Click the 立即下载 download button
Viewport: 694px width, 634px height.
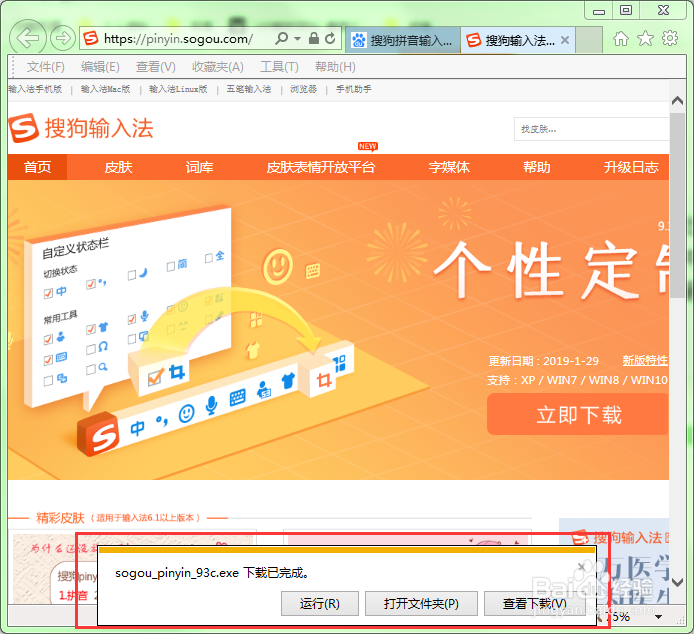click(x=578, y=414)
